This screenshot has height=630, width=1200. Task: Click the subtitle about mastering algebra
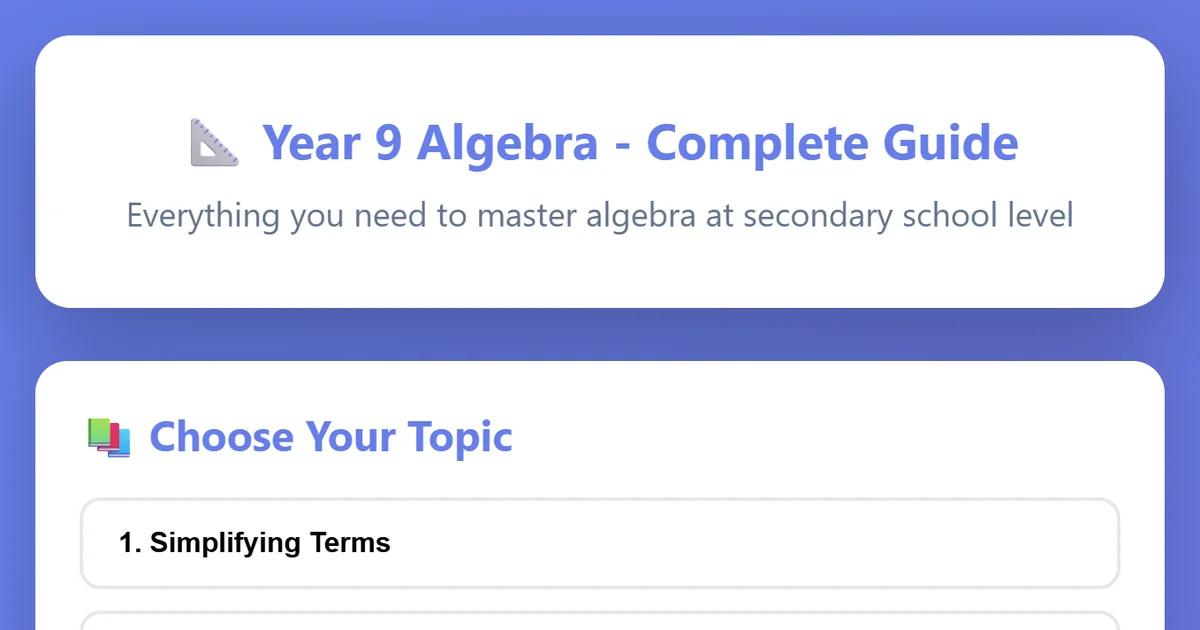[x=600, y=216]
